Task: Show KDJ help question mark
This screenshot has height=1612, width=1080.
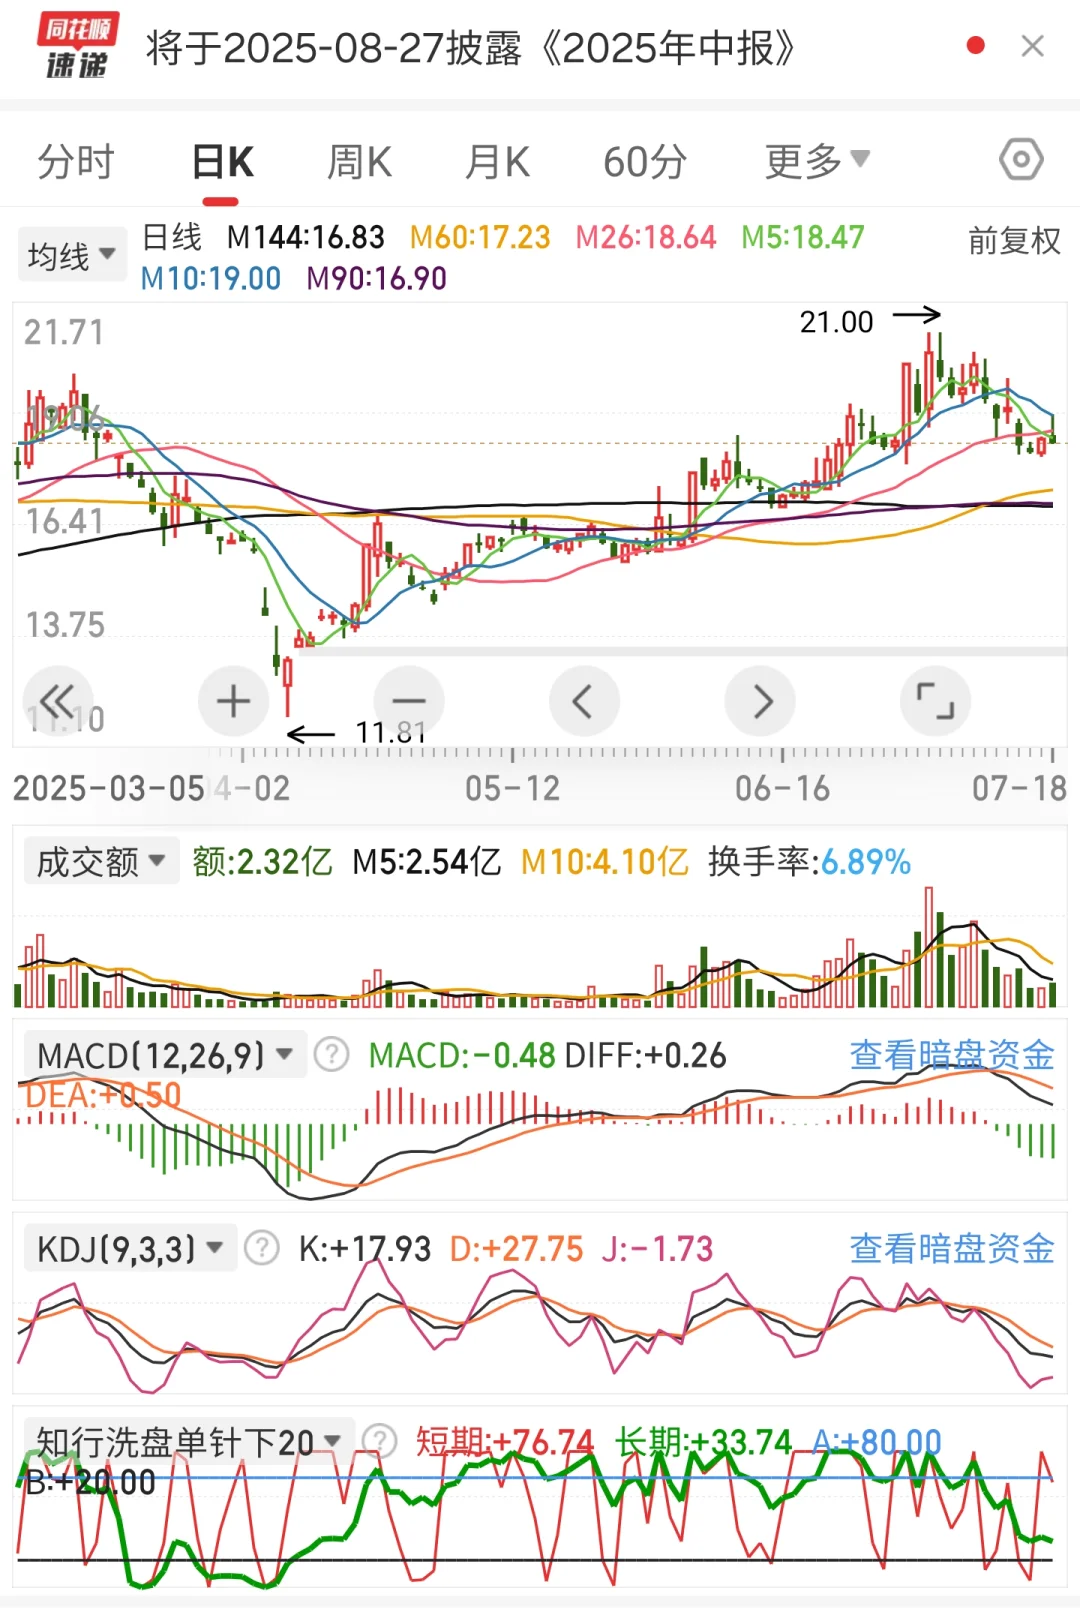Action: pyautogui.click(x=263, y=1248)
